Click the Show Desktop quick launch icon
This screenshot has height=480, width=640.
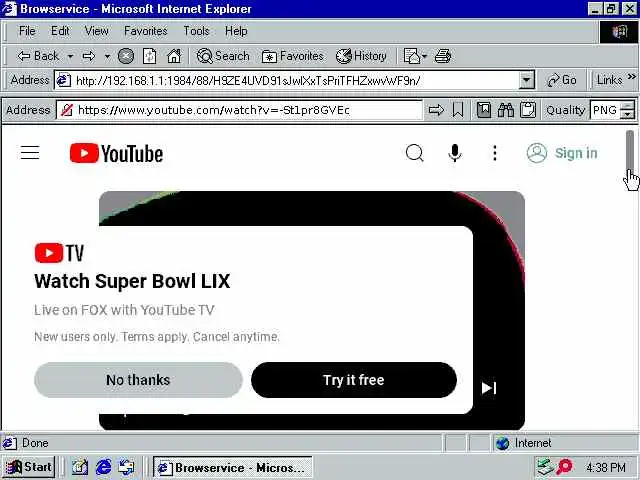pyautogui.click(x=80, y=467)
